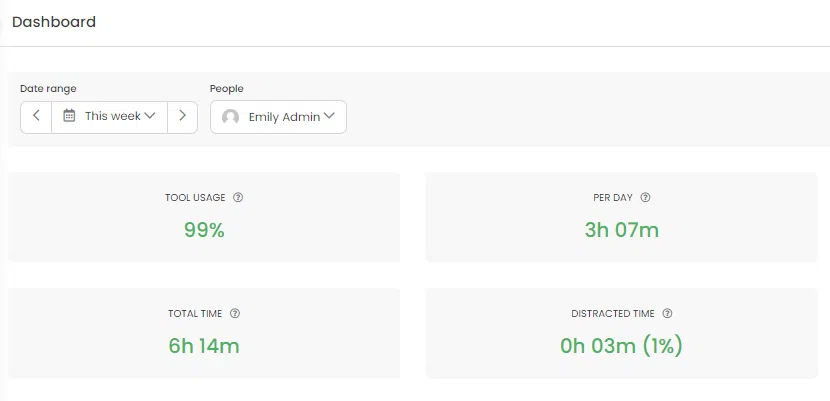The height and width of the screenshot is (401, 830).
Task: Click the People filter label
Action: (227, 88)
